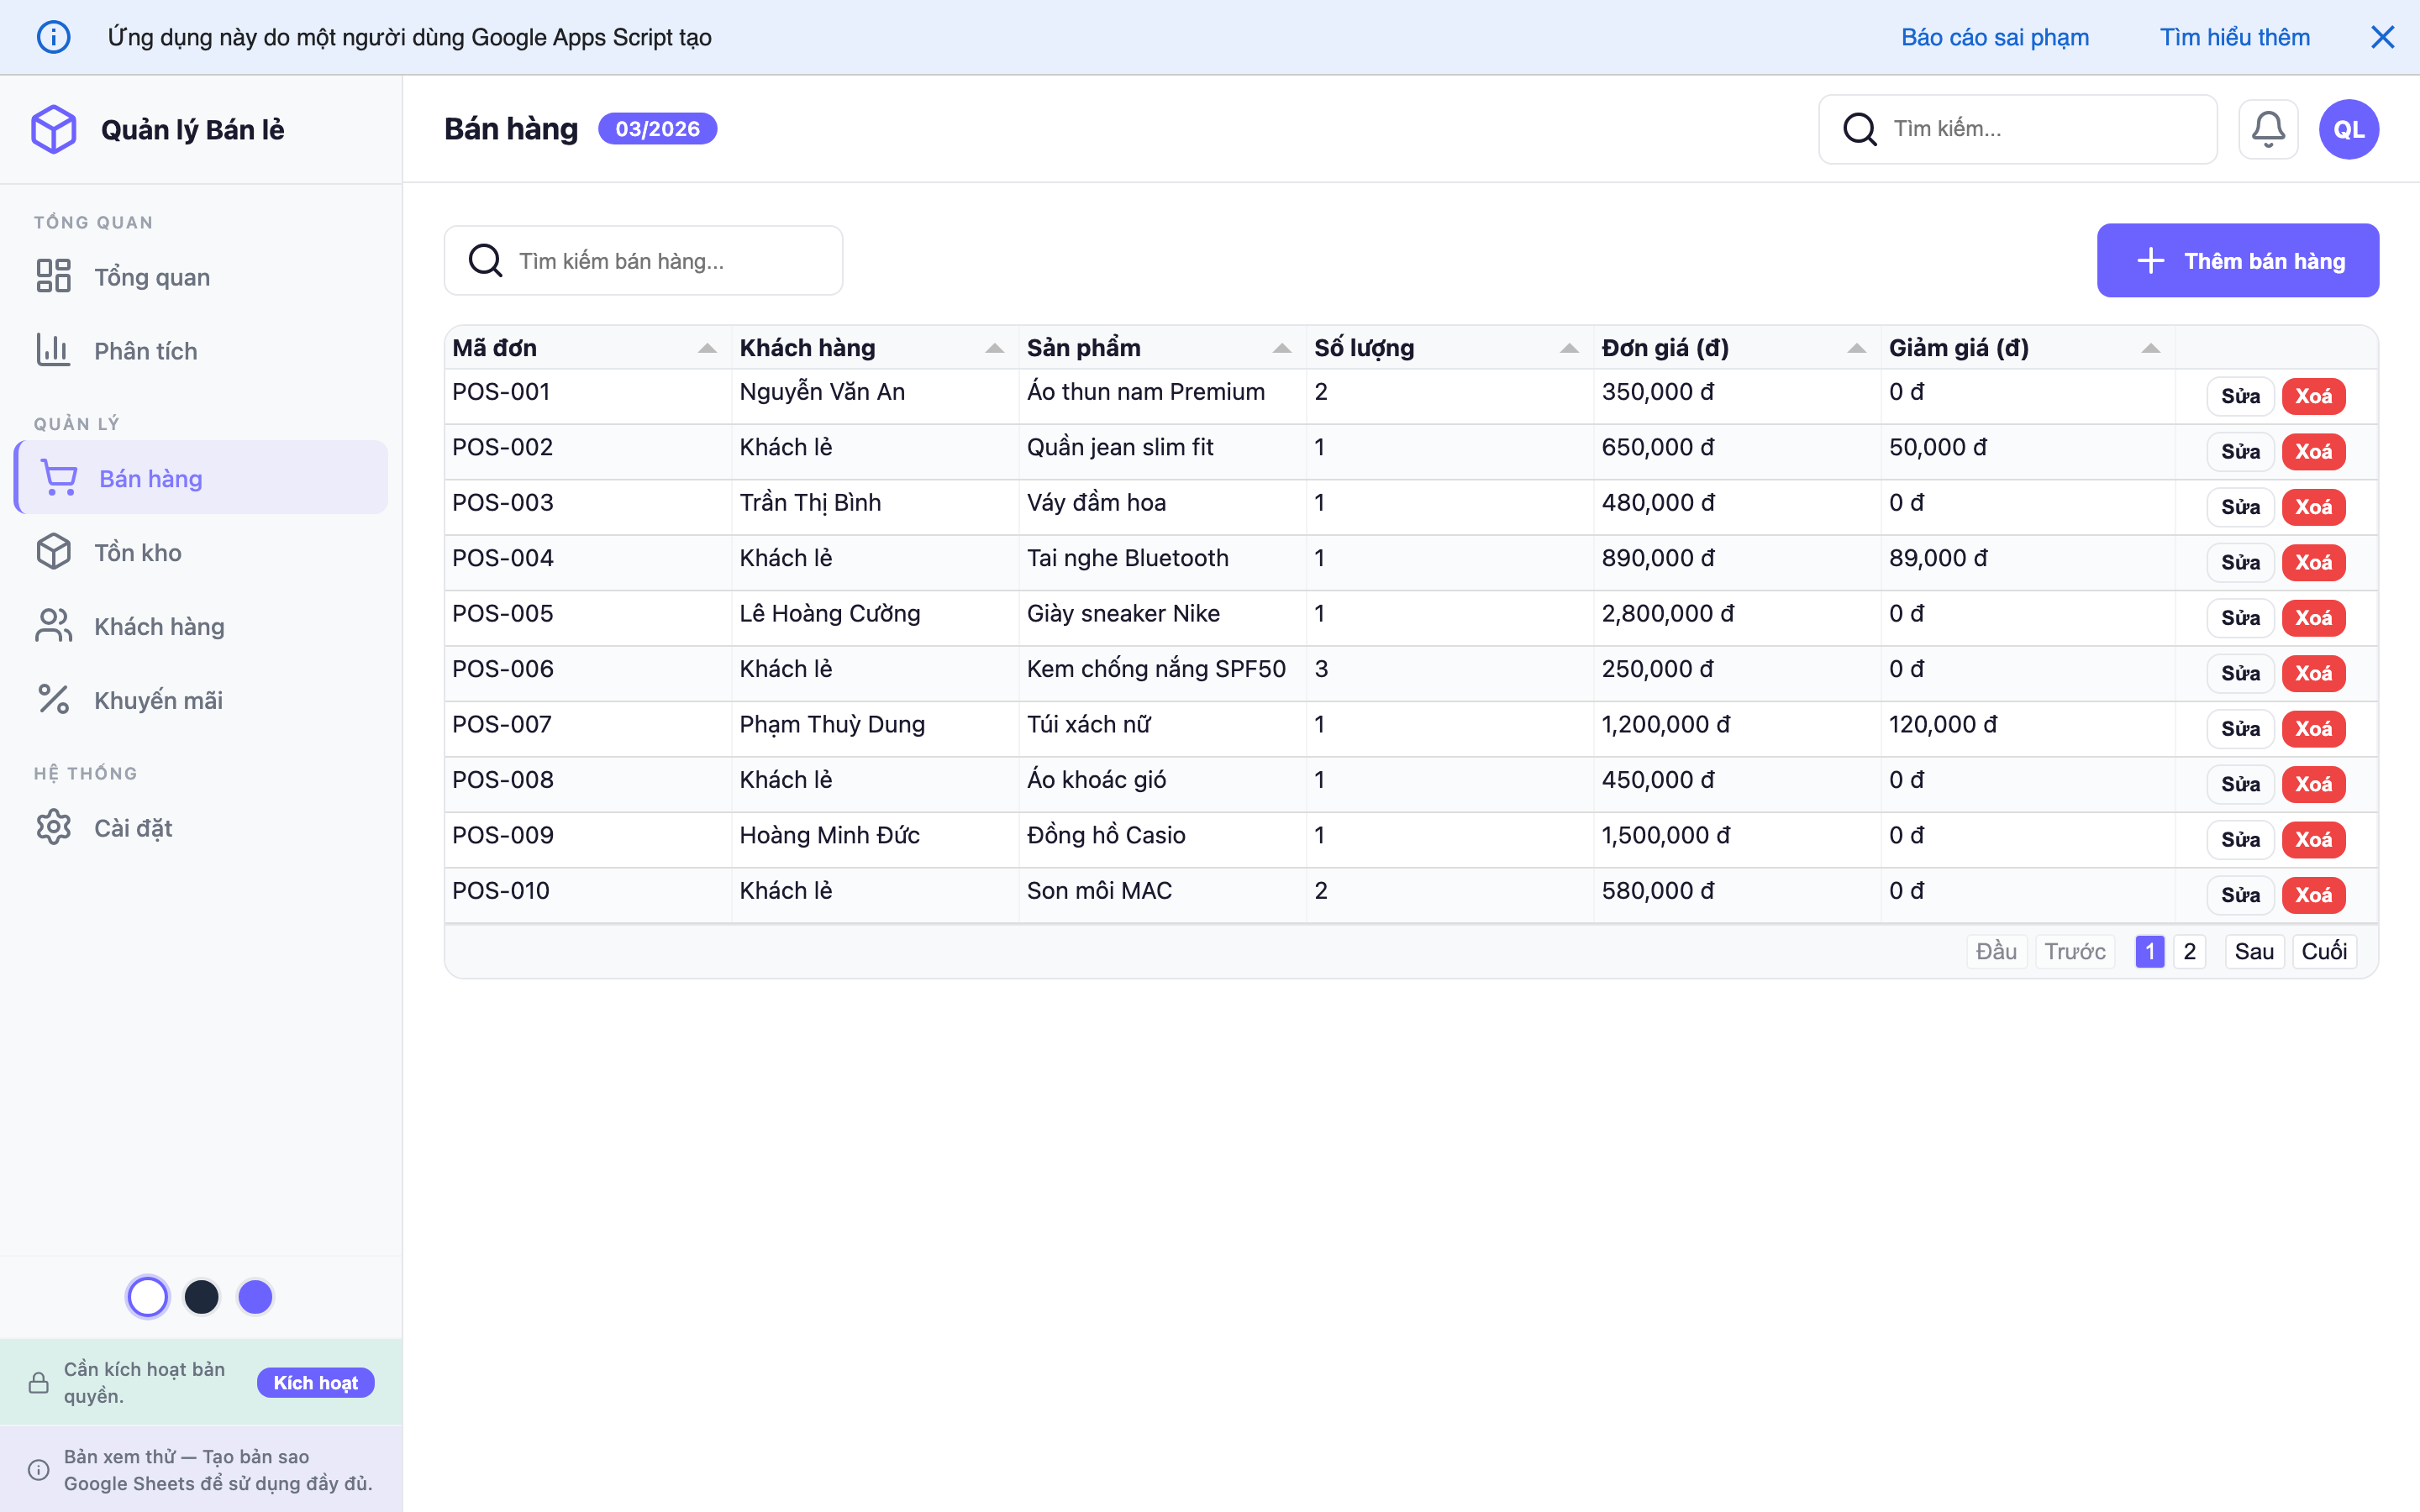Image resolution: width=2420 pixels, height=1512 pixels.
Task: Open Phân tích analytics chart icon
Action: tap(54, 350)
